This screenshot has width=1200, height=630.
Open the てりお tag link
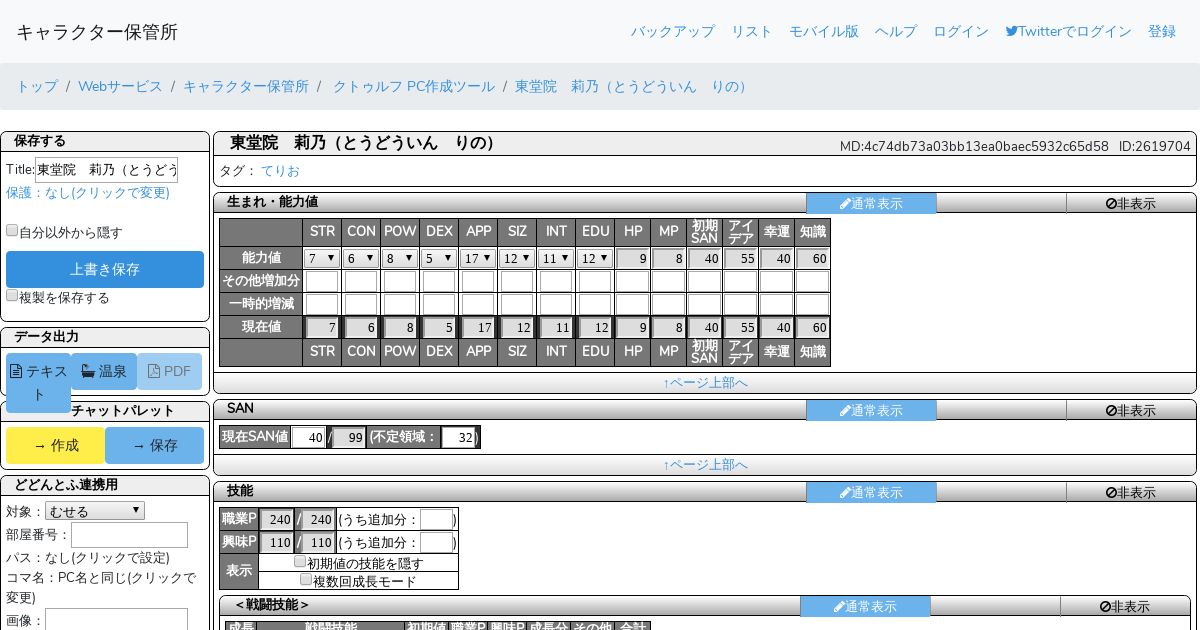[280, 171]
